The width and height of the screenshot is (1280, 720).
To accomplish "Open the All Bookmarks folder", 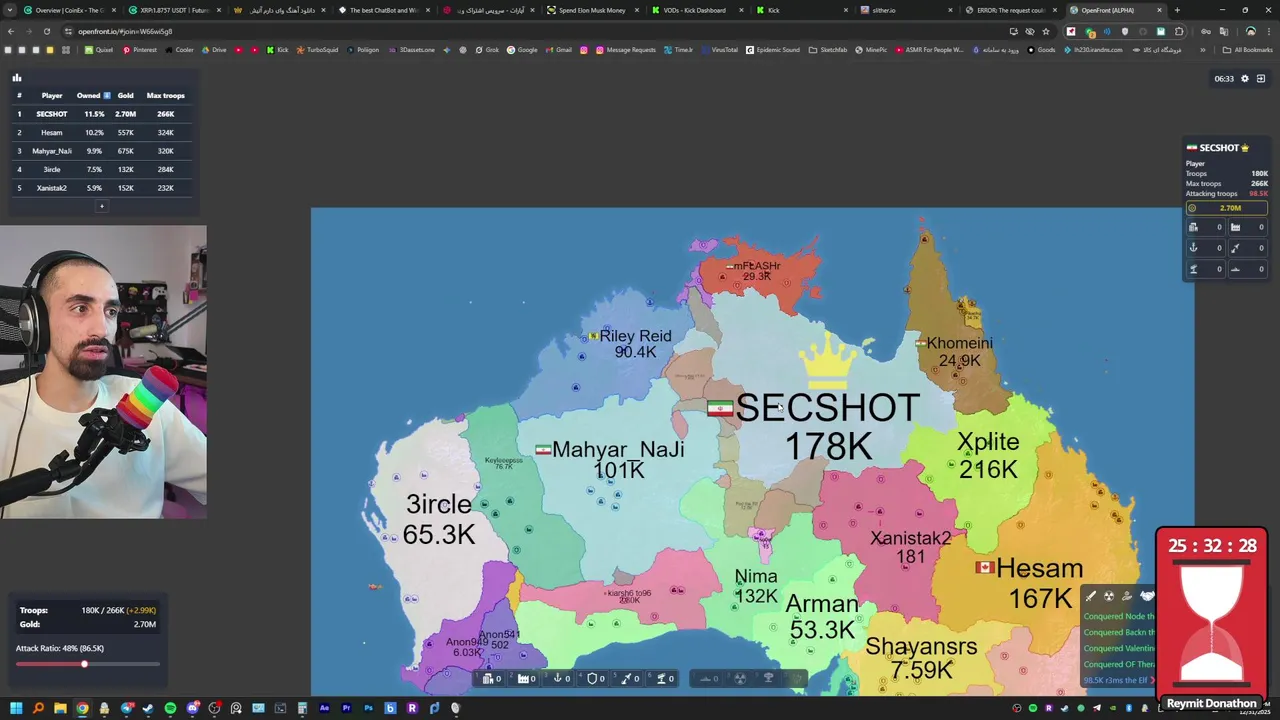I will pyautogui.click(x=1248, y=50).
